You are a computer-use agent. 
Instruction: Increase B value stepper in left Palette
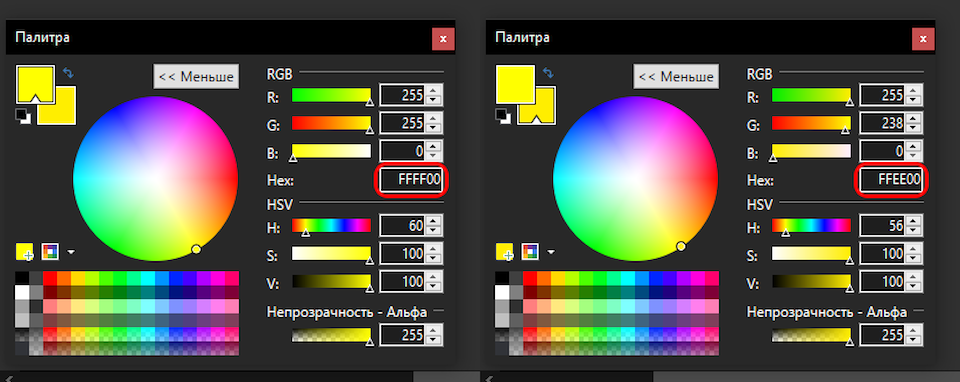tap(433, 146)
